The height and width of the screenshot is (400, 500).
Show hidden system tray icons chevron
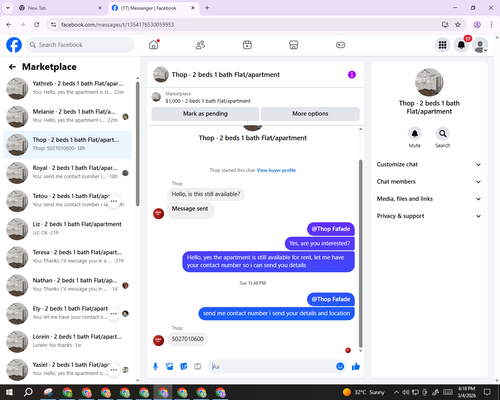pos(396,392)
